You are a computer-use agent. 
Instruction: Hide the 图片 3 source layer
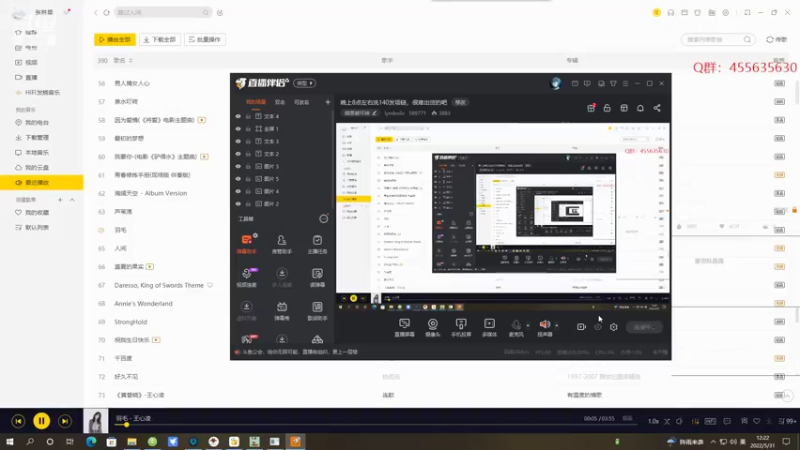pyautogui.click(x=238, y=166)
